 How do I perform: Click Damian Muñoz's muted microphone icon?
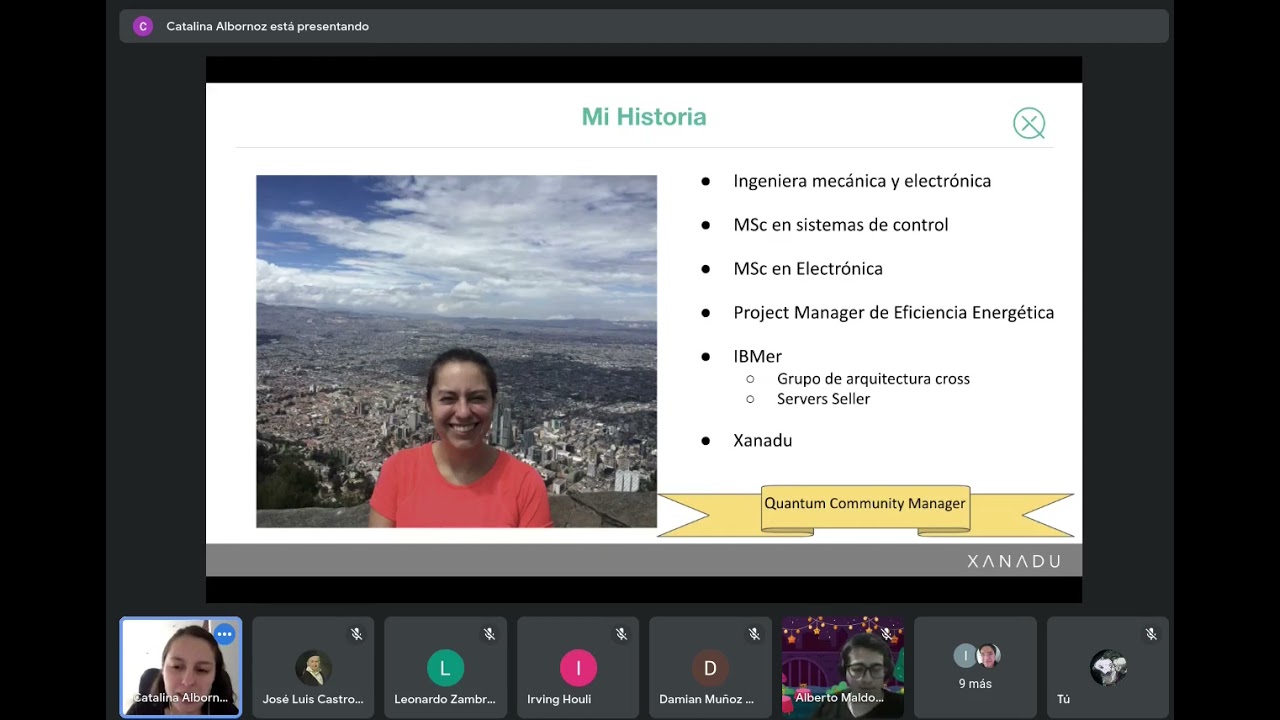click(754, 634)
